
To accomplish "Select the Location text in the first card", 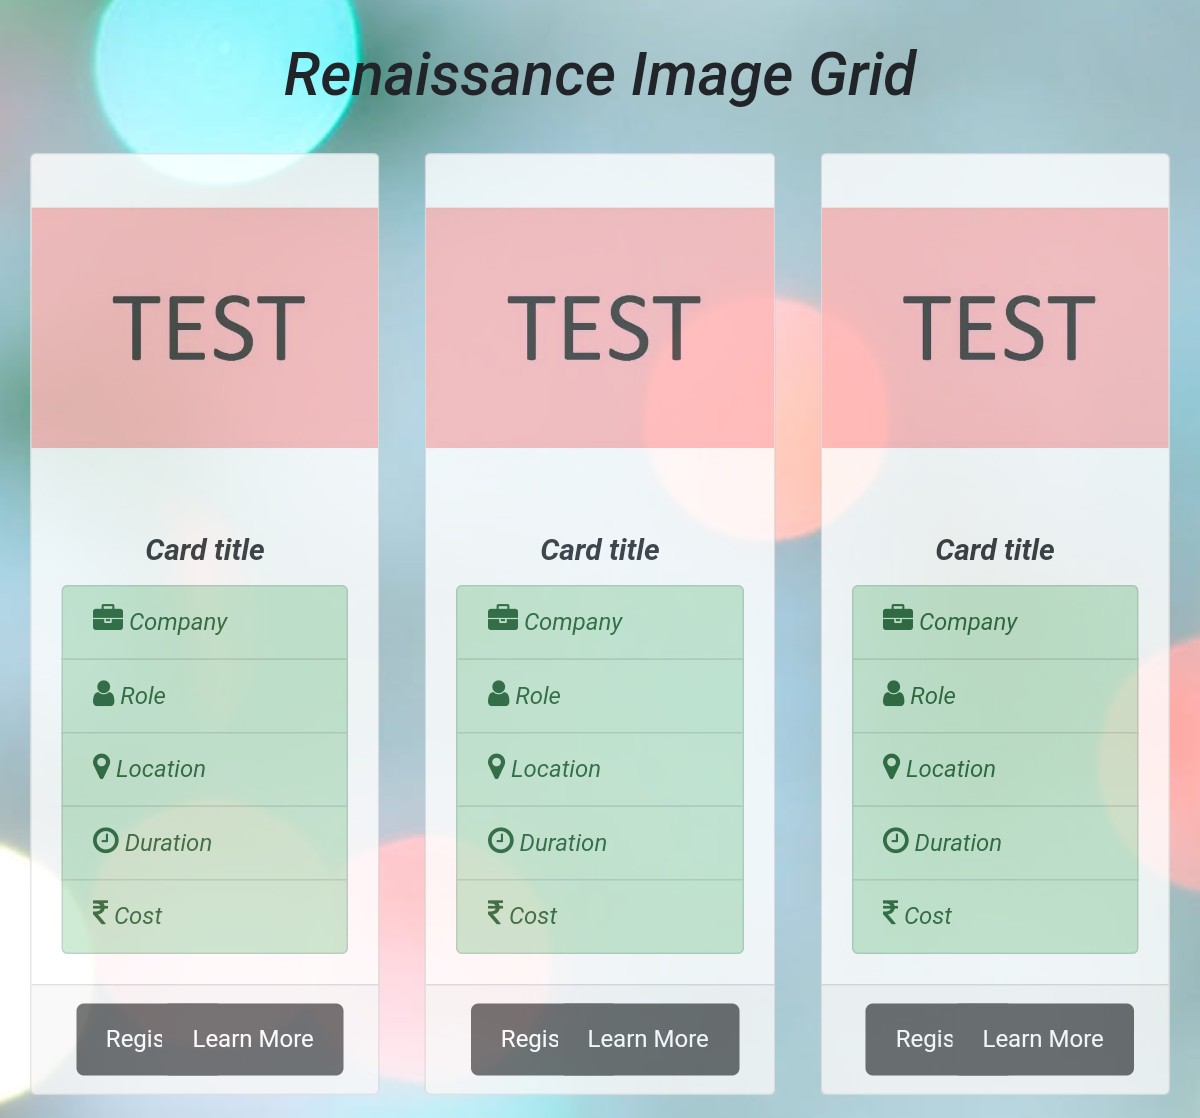I will [161, 769].
